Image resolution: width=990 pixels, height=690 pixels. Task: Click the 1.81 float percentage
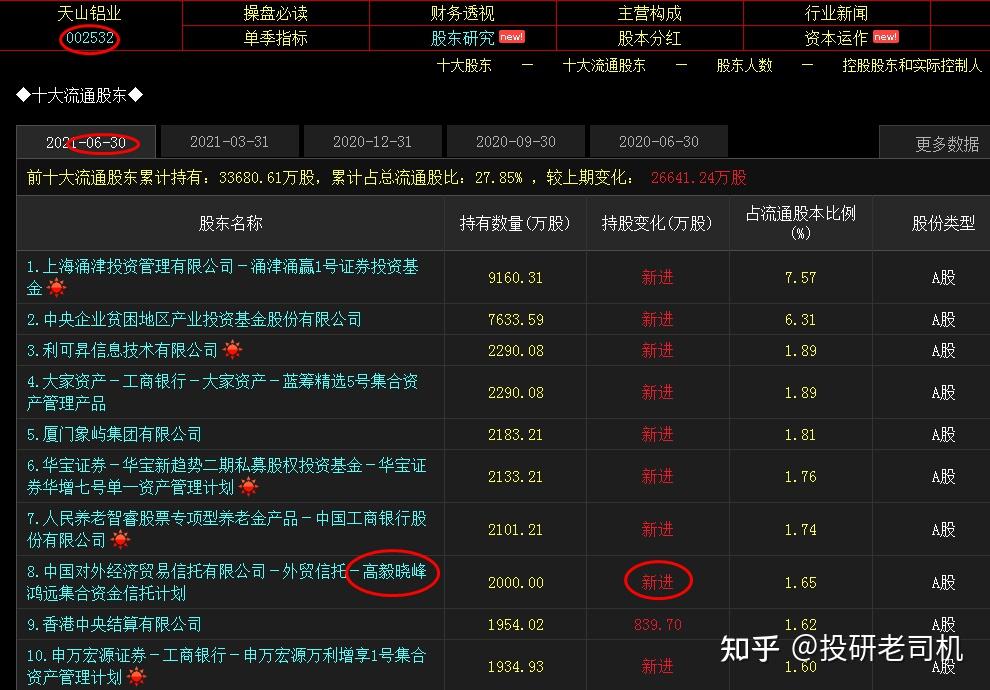[x=801, y=434]
